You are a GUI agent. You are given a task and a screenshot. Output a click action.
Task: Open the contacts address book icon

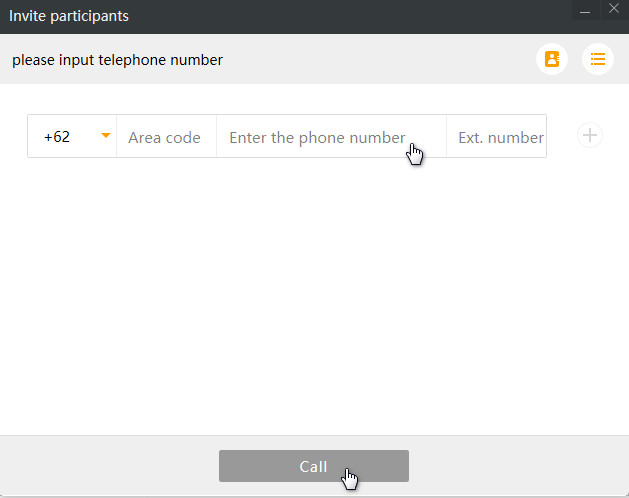tap(551, 59)
